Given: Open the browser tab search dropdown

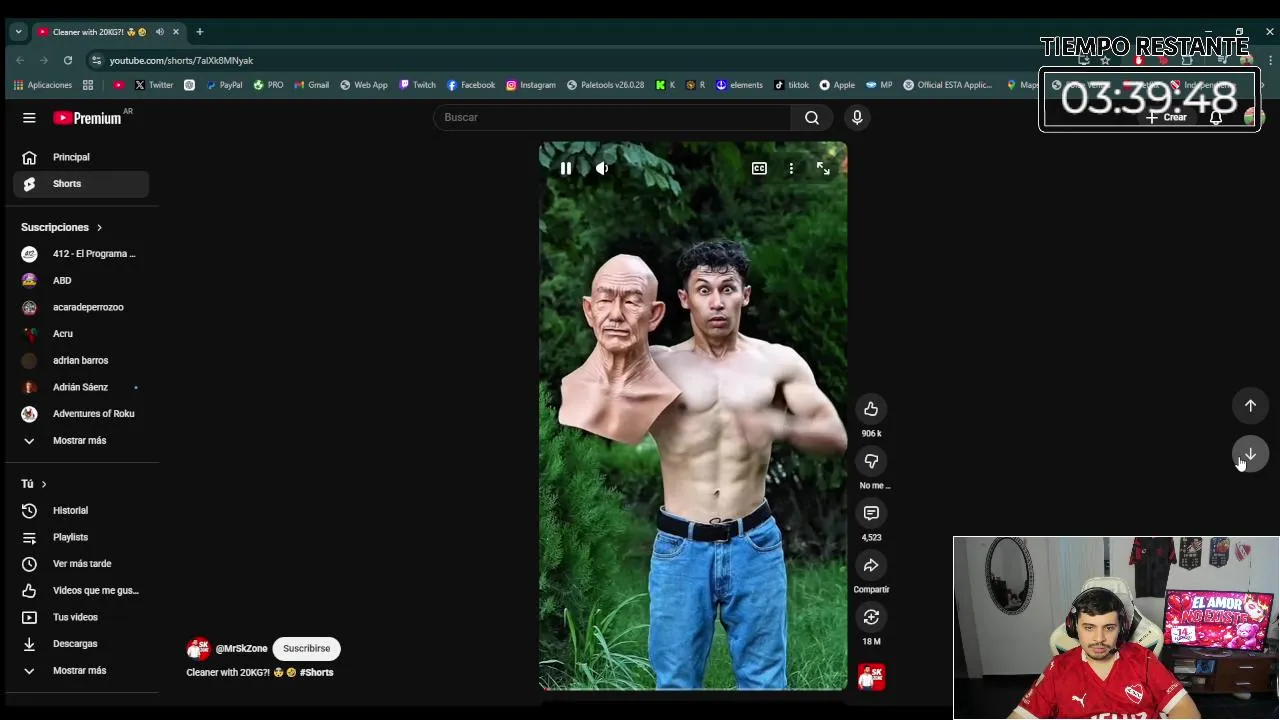Looking at the screenshot, I should (x=18, y=32).
